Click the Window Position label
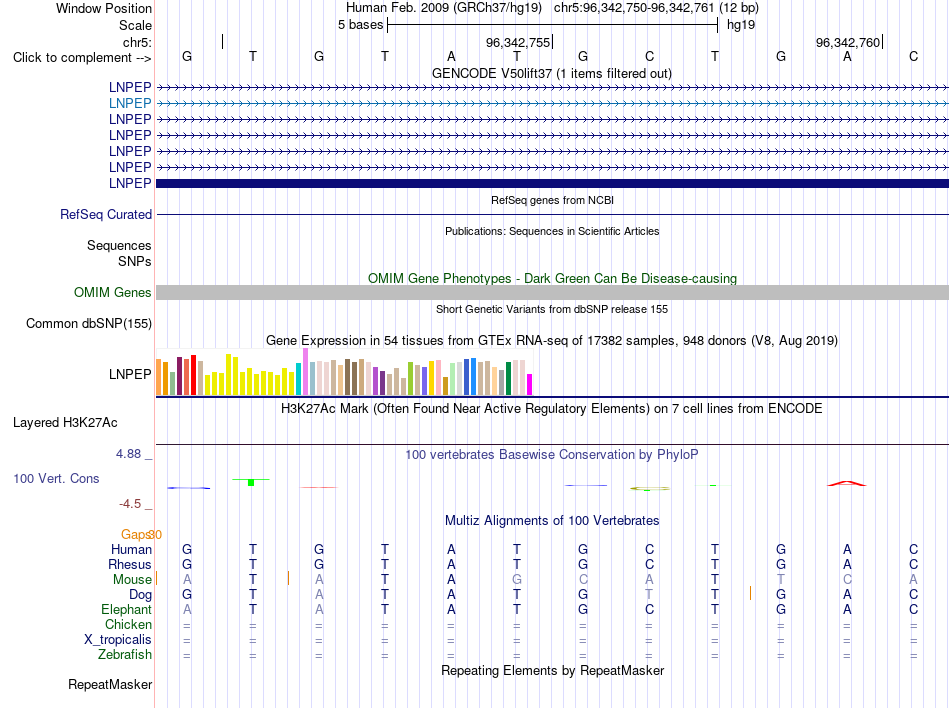This screenshot has height=708, width=950. 104,8
